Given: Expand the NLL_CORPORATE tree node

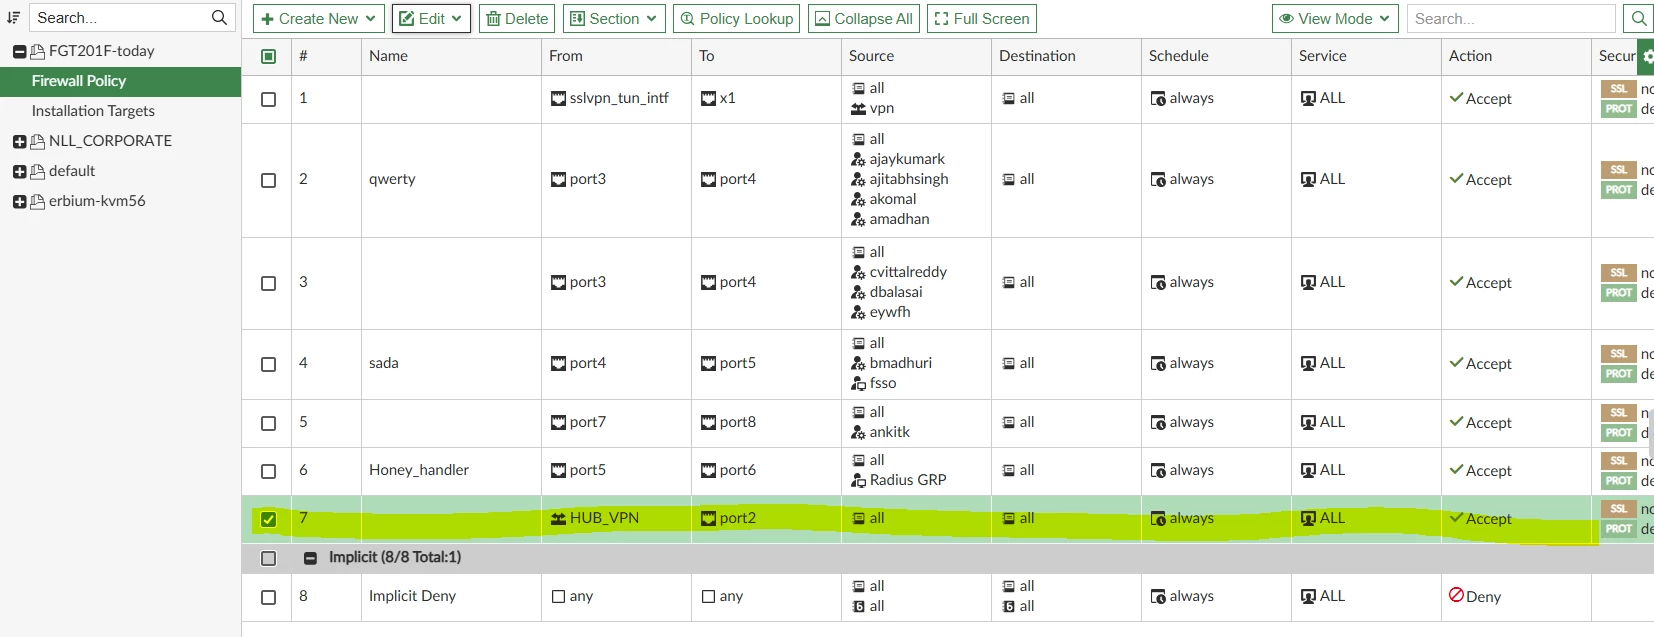Looking at the screenshot, I should pos(19,141).
